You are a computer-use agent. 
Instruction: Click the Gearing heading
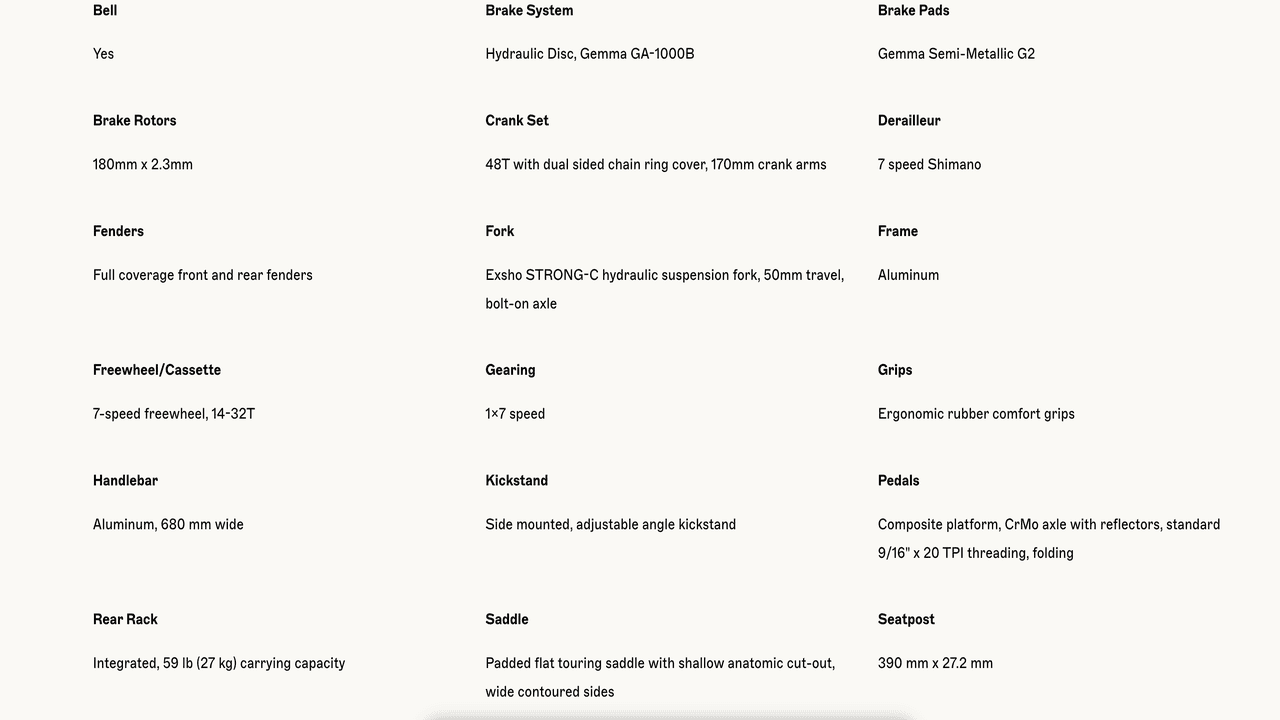tap(510, 370)
